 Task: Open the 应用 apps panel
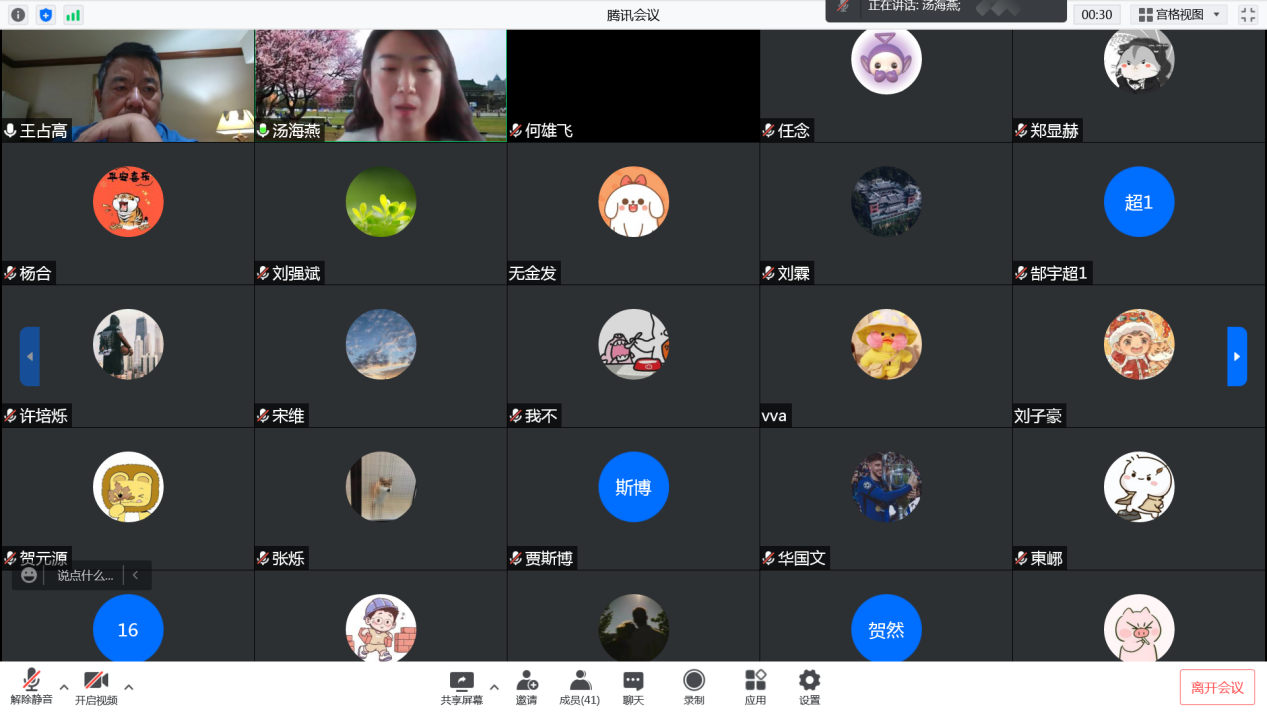[755, 687]
